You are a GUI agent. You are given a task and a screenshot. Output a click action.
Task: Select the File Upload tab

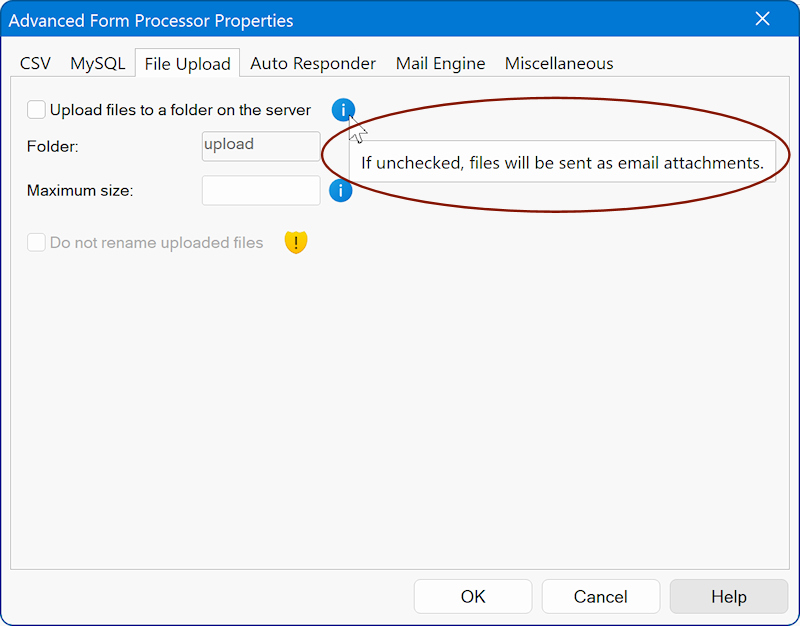click(x=187, y=63)
